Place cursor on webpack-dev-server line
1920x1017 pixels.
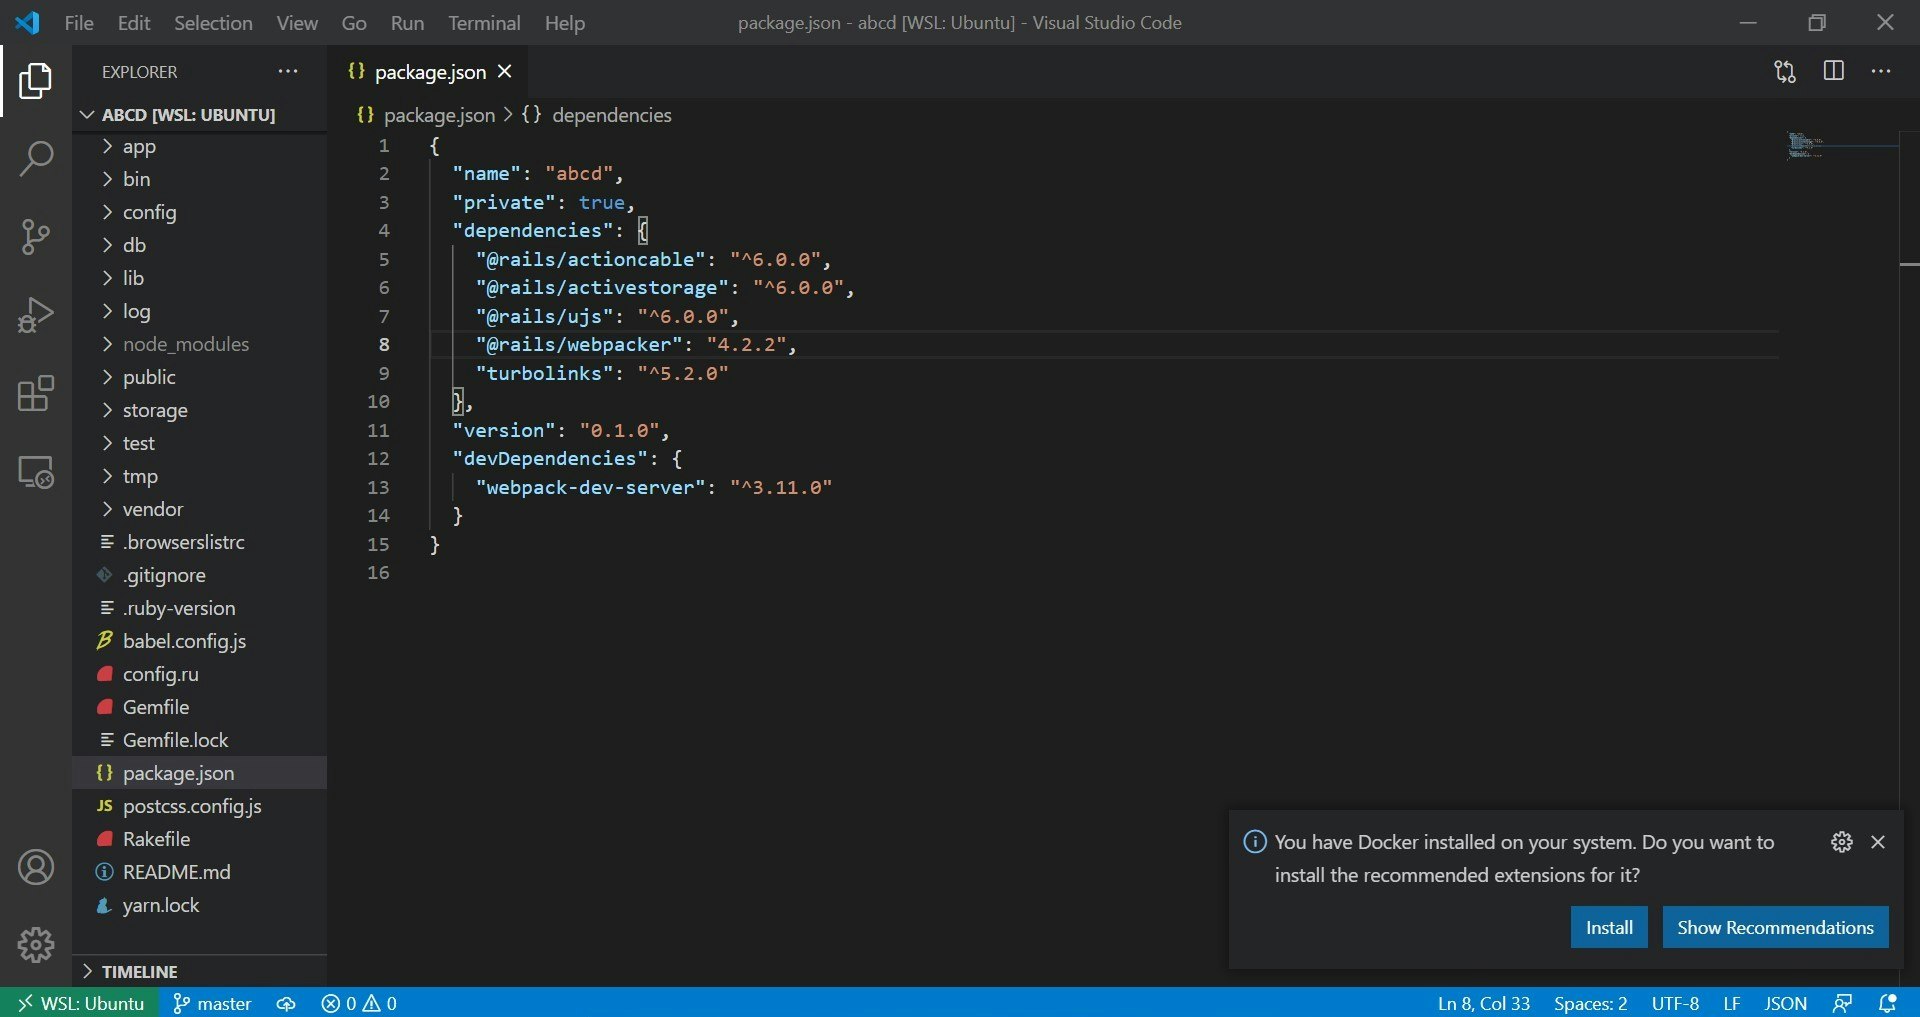tap(654, 487)
